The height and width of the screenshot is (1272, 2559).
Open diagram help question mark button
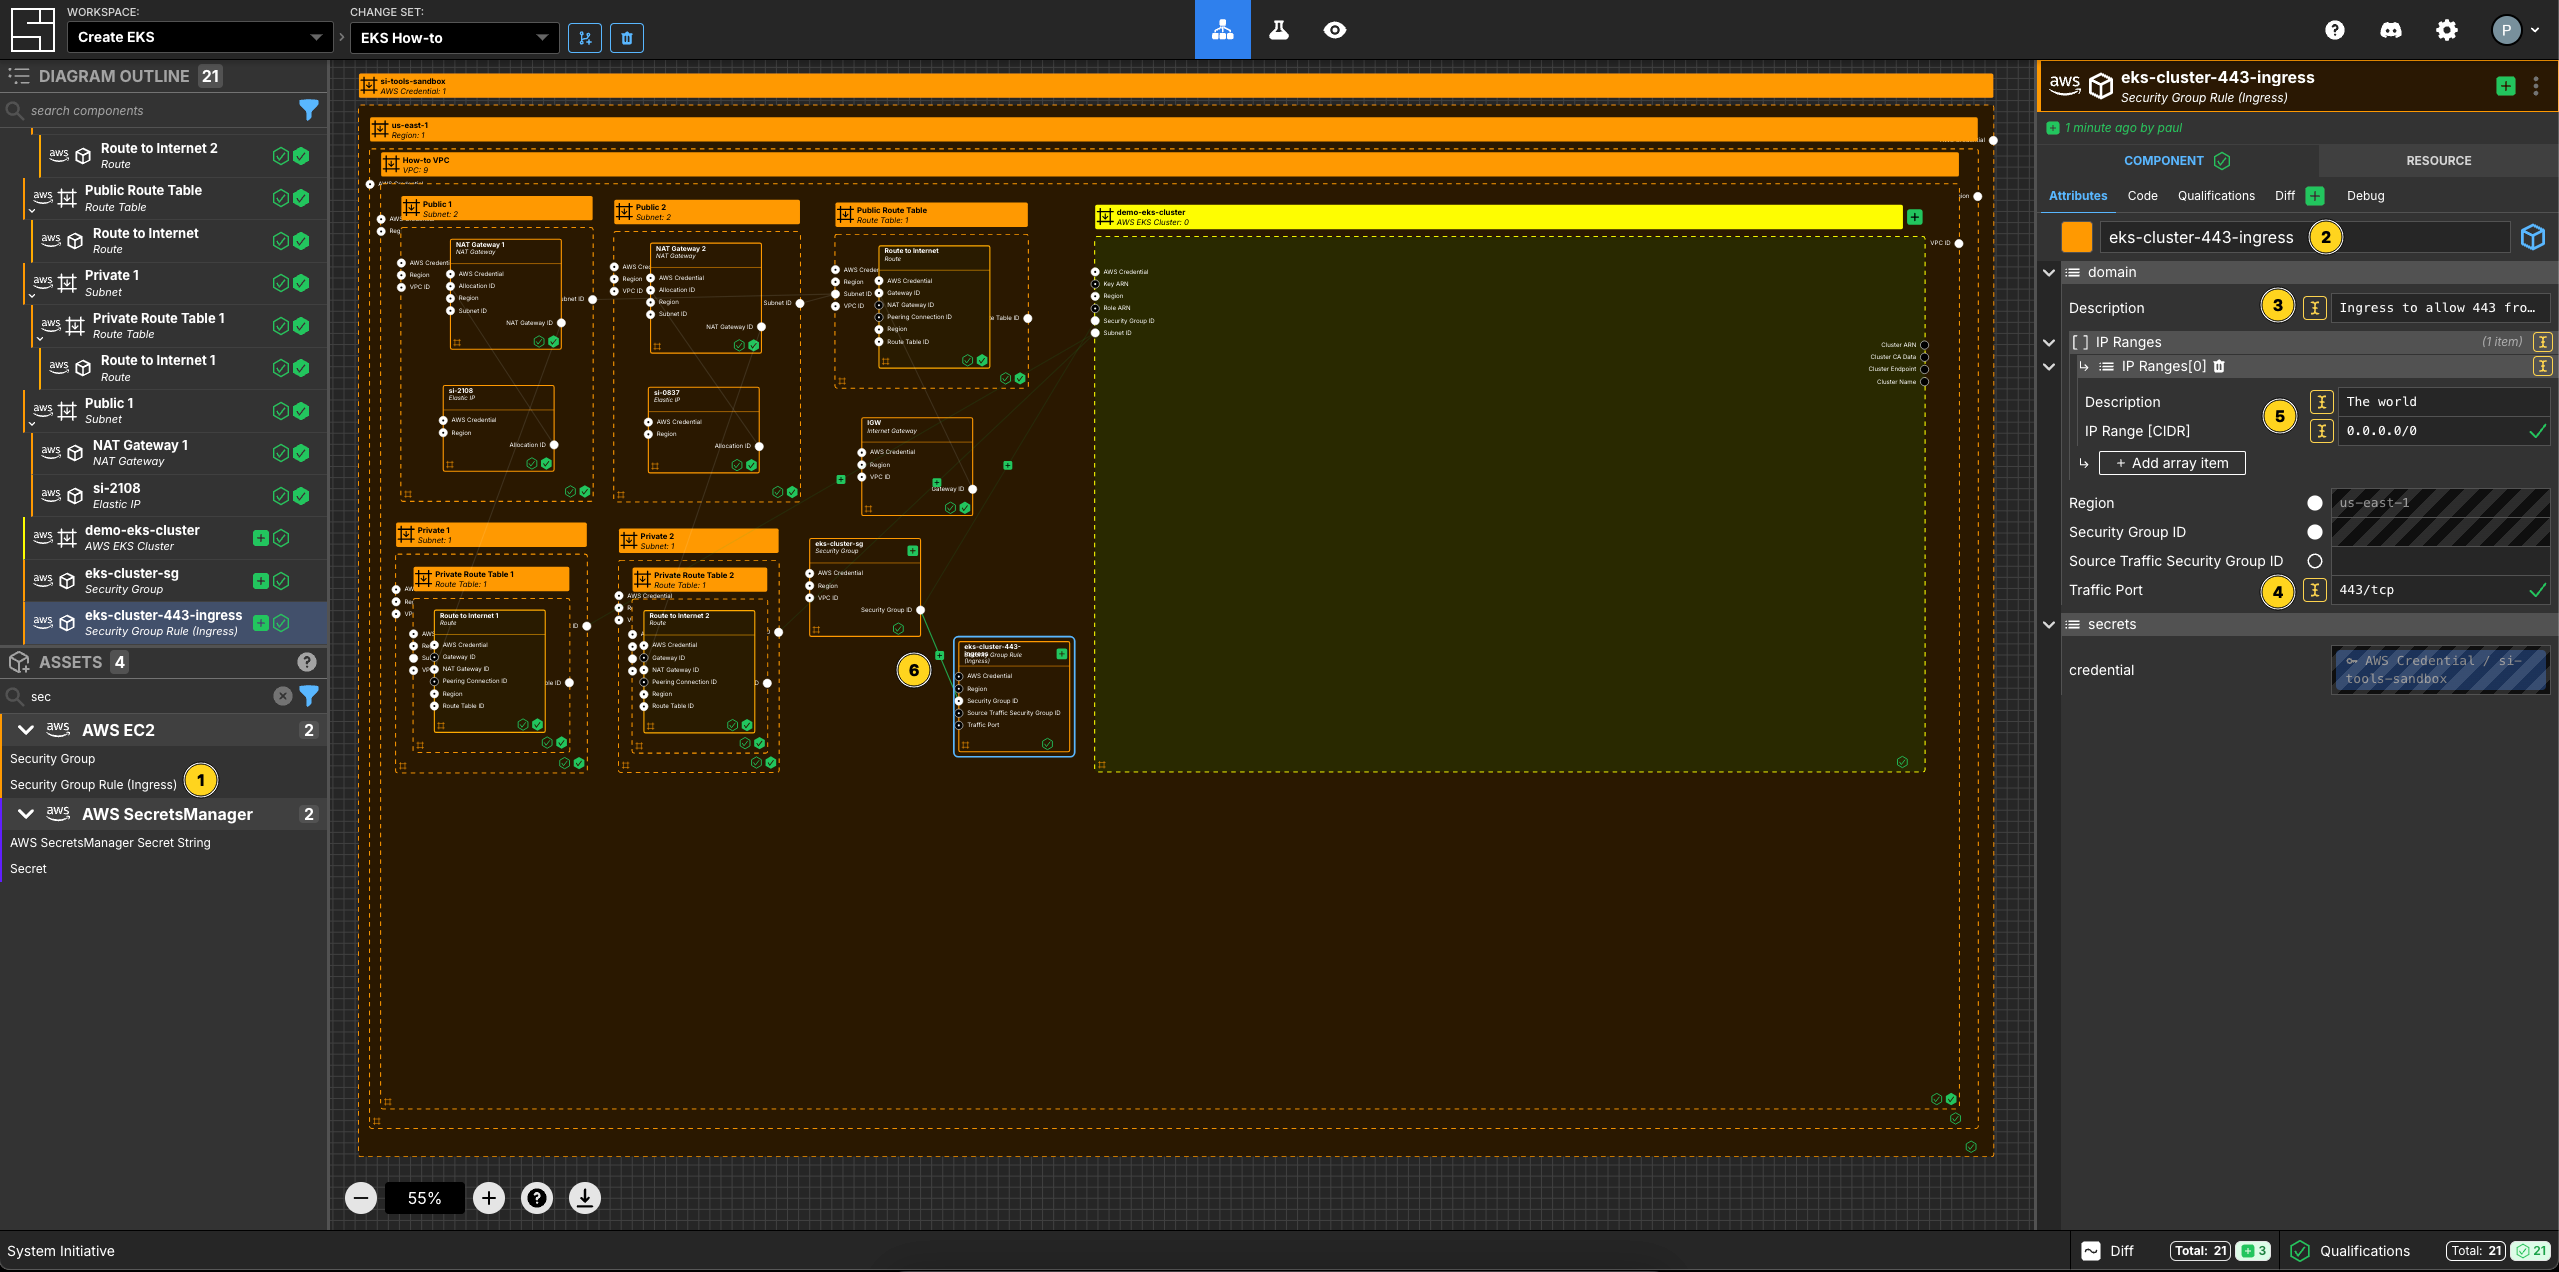537,1198
